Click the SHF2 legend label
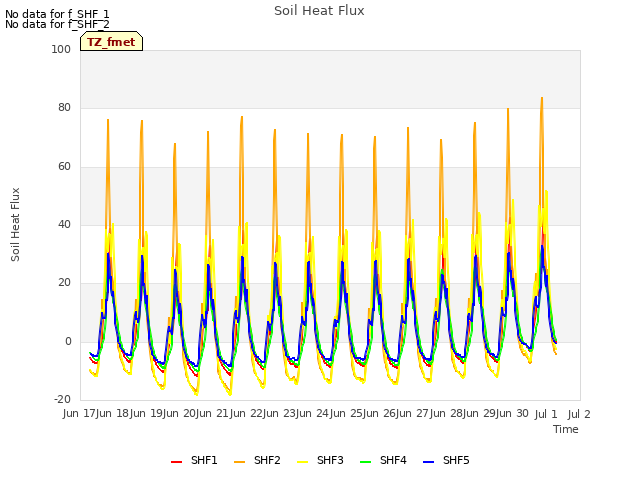This screenshot has height=480, width=640. coord(267,460)
